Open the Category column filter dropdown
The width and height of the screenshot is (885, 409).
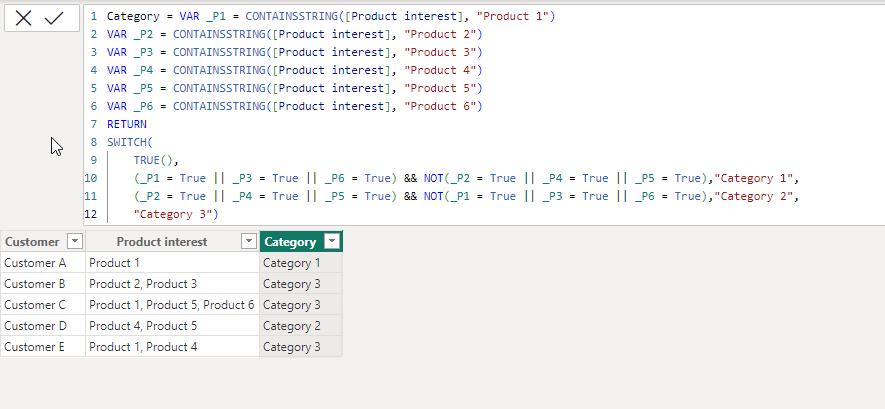(x=332, y=241)
